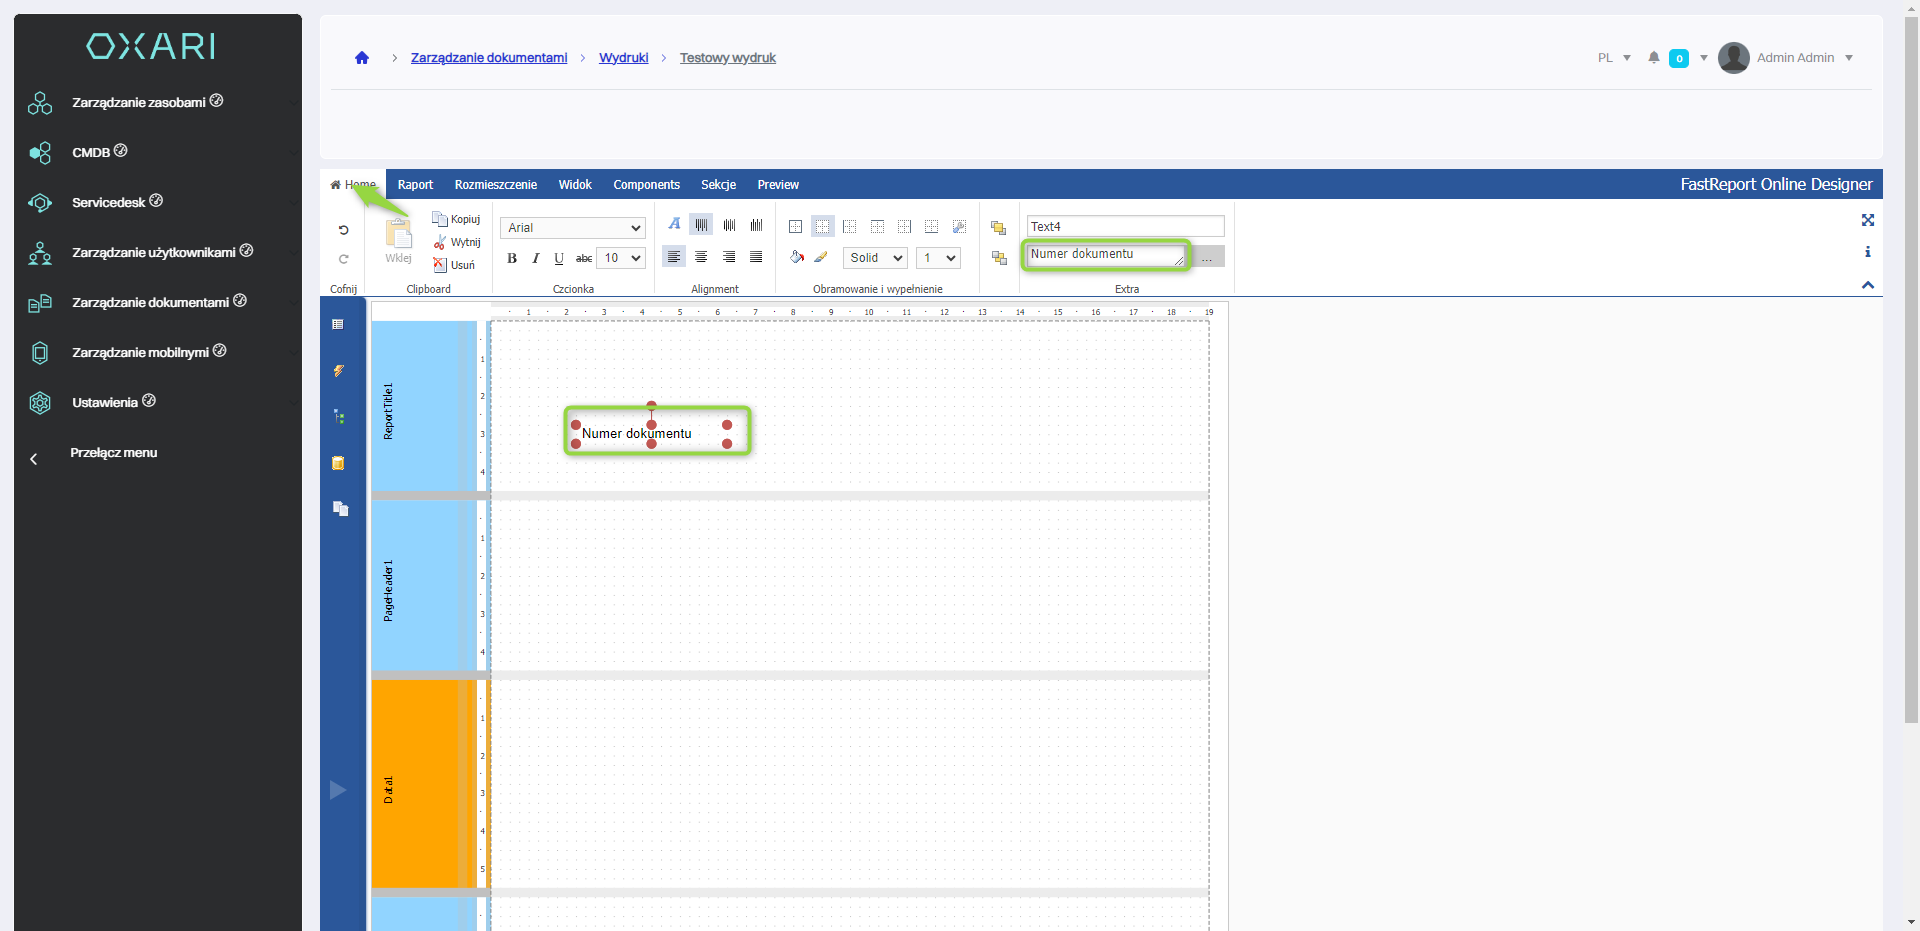Click the home breadcrumb icon
The height and width of the screenshot is (931, 1920).
click(x=362, y=58)
